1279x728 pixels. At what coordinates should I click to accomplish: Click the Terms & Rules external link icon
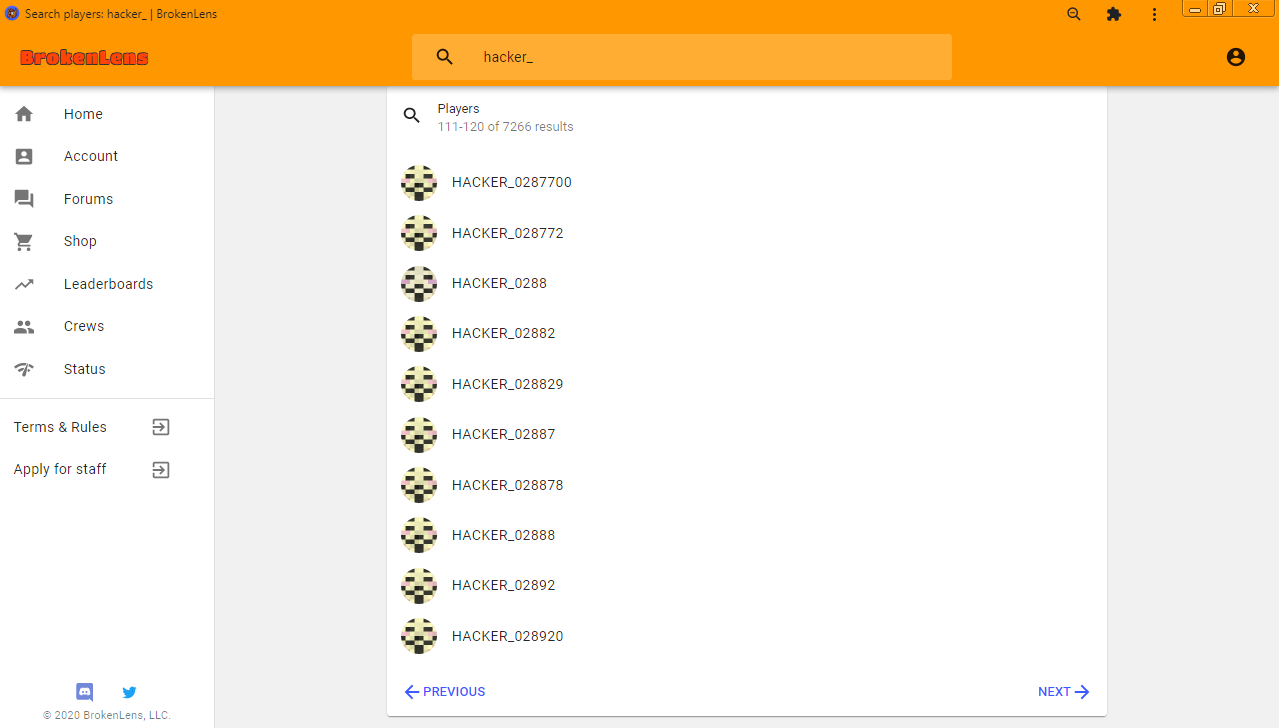[161, 427]
